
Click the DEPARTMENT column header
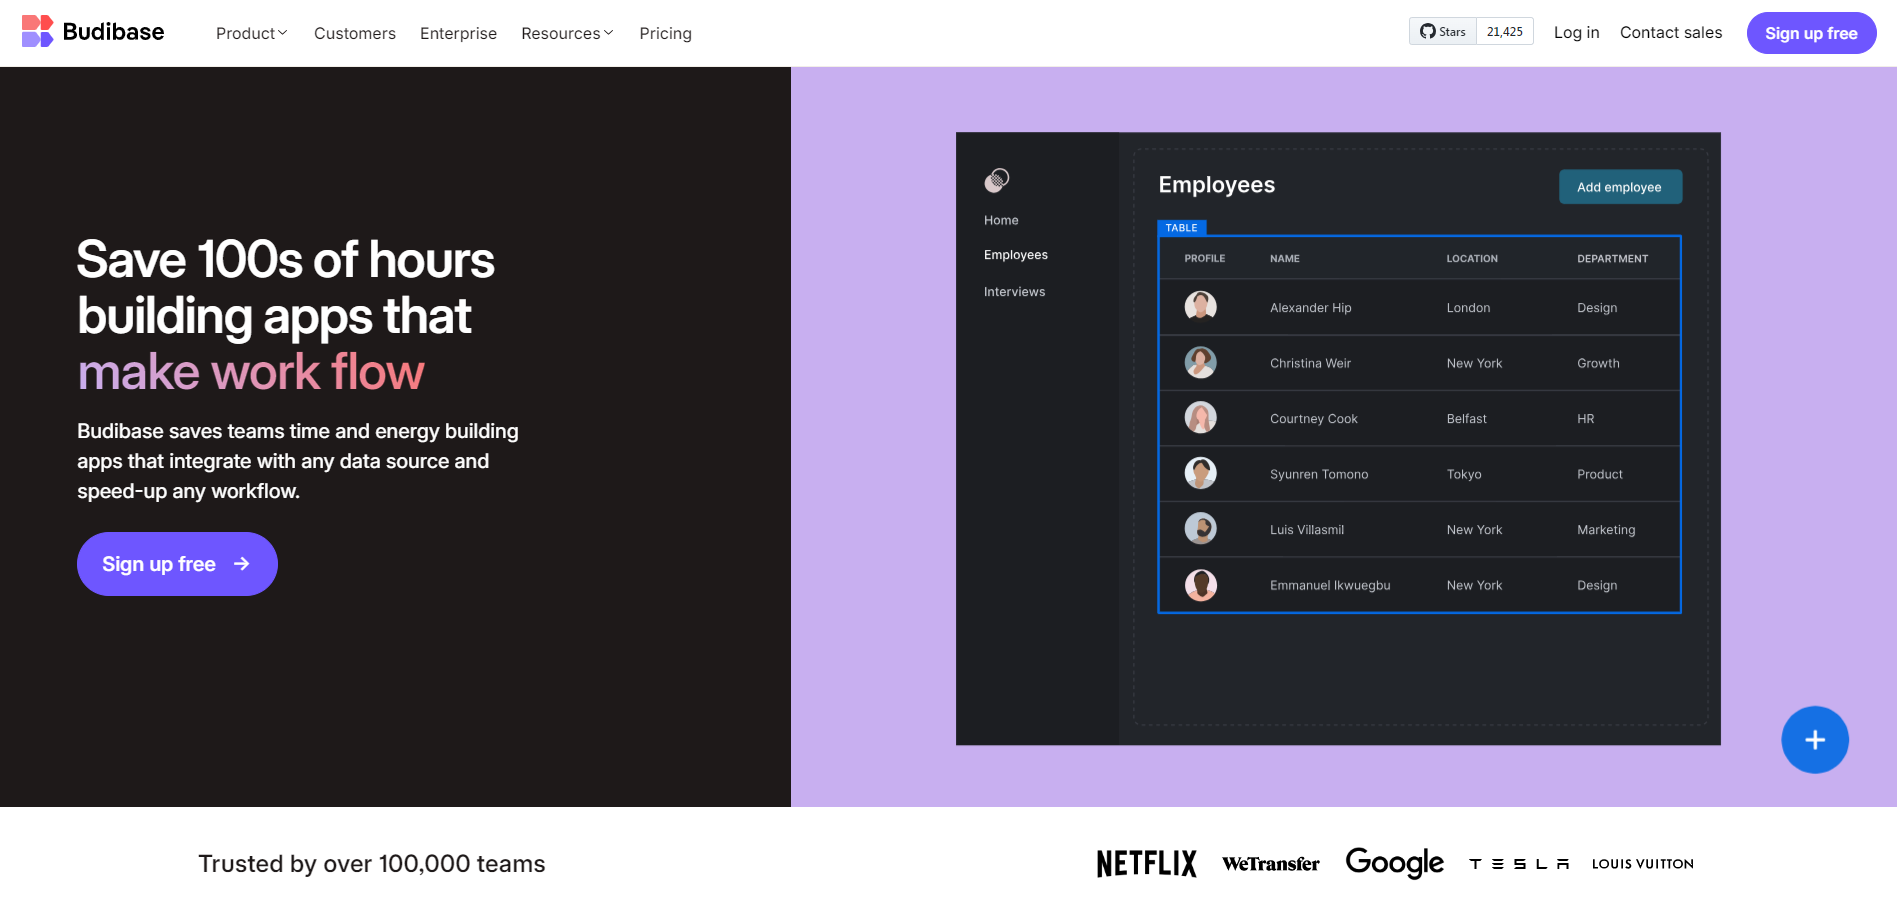pos(1612,259)
